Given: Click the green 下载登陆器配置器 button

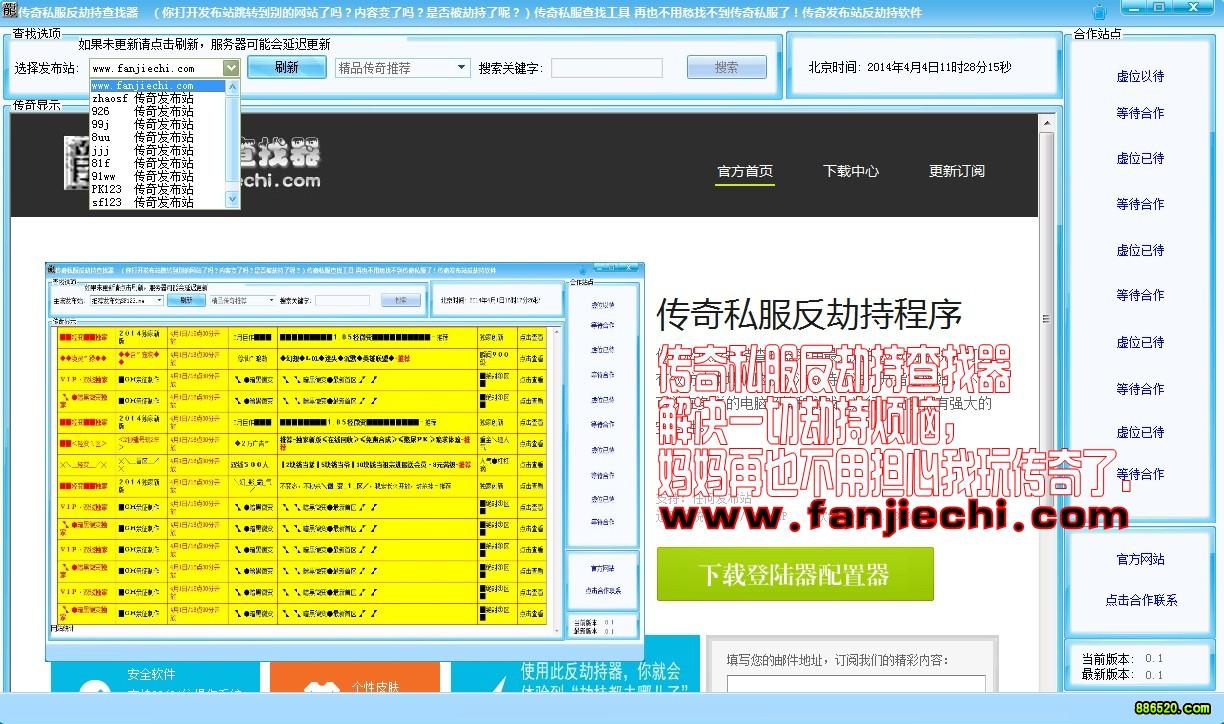Looking at the screenshot, I should [x=795, y=574].
